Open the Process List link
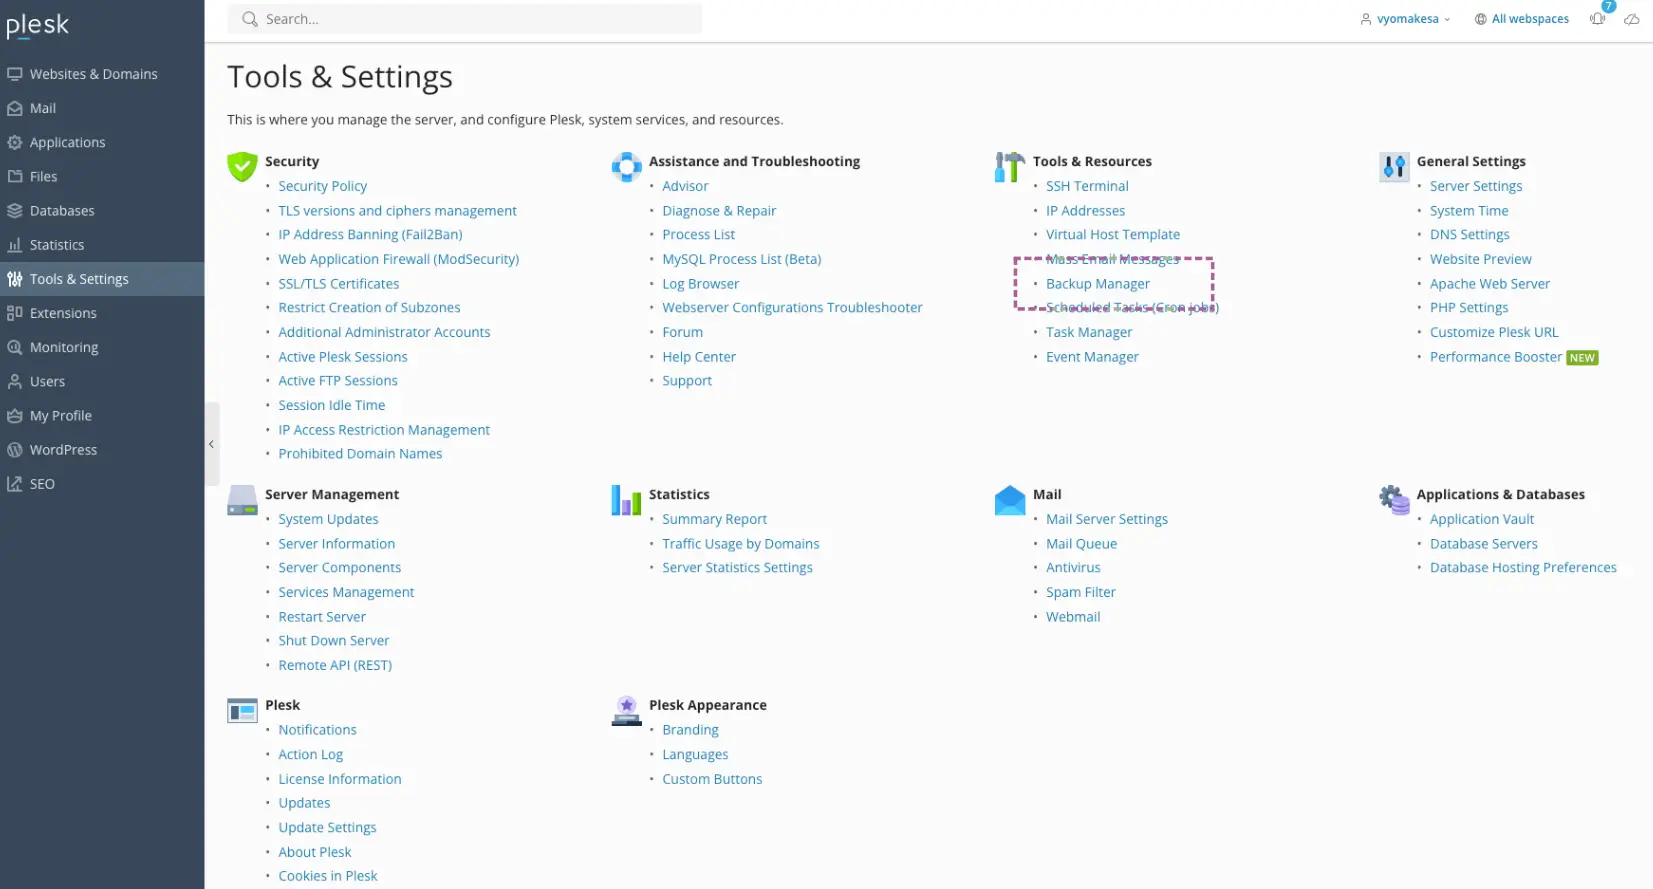 click(x=698, y=235)
